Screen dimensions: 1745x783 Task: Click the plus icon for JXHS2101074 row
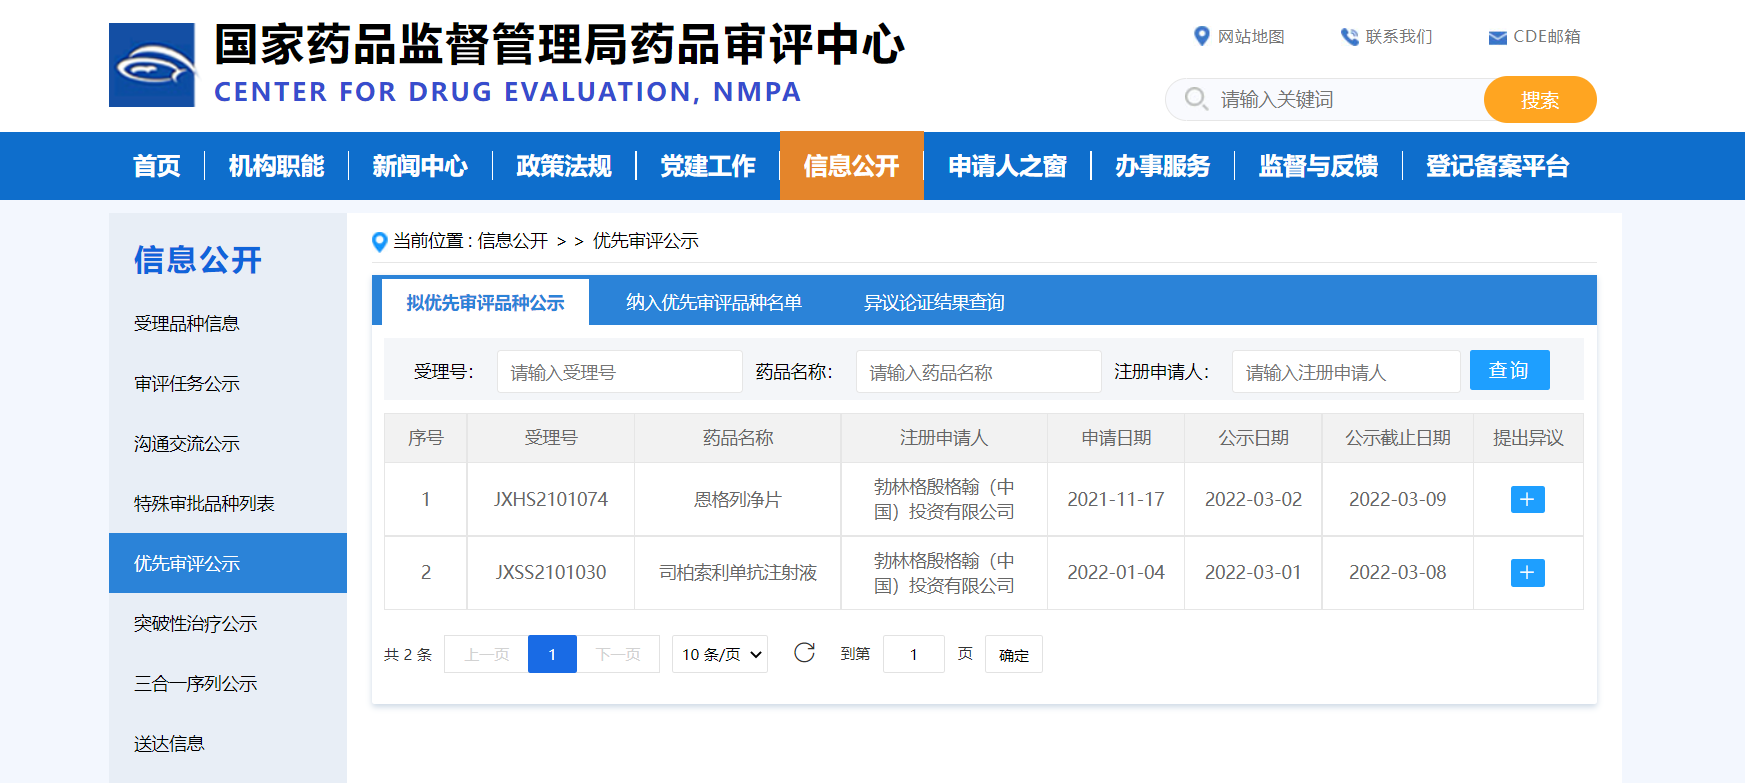[x=1527, y=499]
